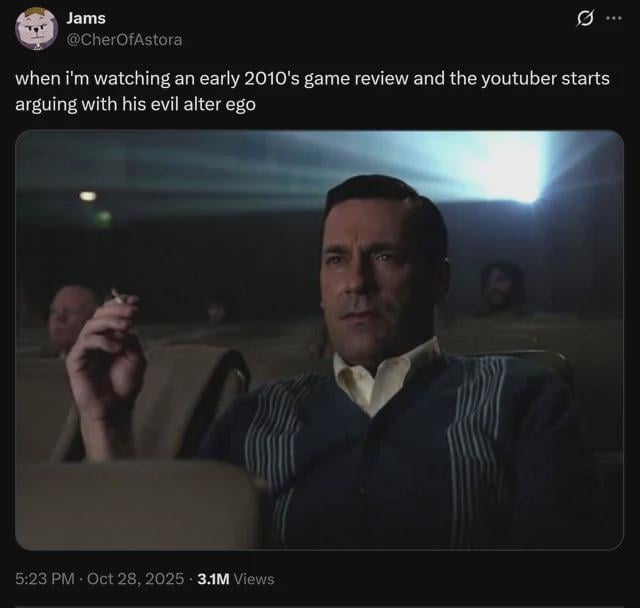Screen dimensions: 640x608
Task: Click the Views label
Action: click(x=254, y=578)
